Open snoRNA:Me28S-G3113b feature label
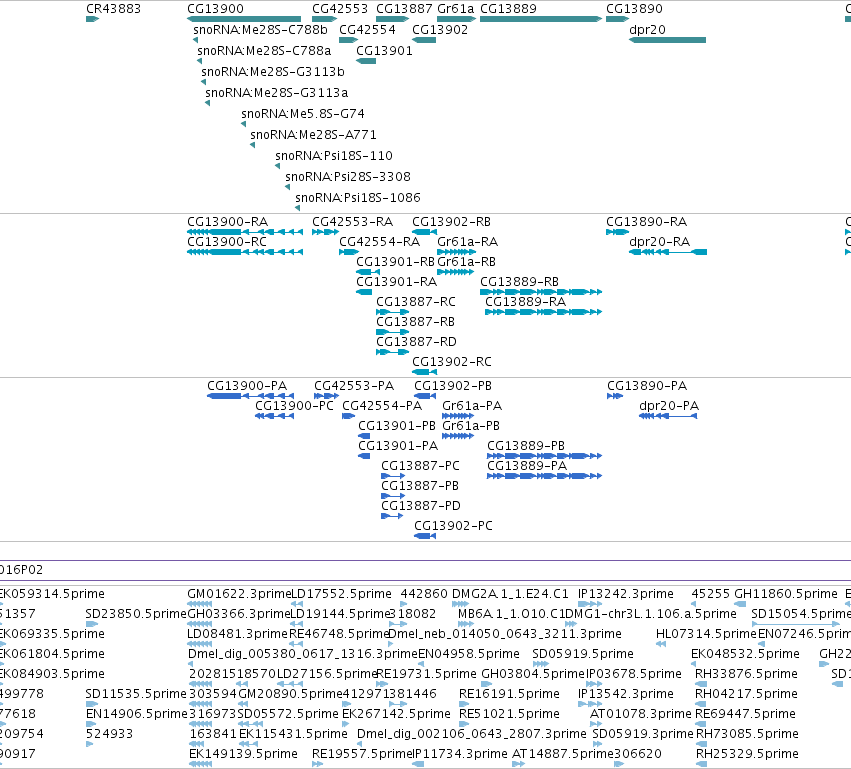This screenshot has width=851, height=769. pyautogui.click(x=273, y=72)
